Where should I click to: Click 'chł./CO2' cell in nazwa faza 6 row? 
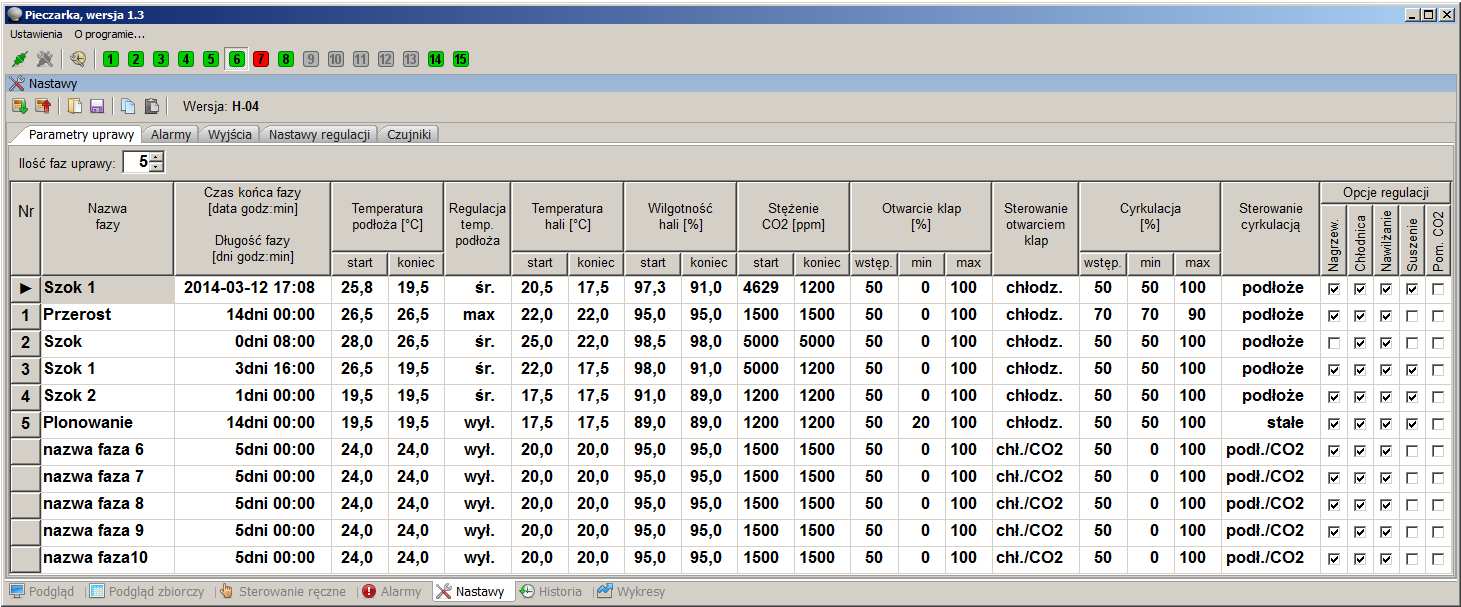[1035, 450]
